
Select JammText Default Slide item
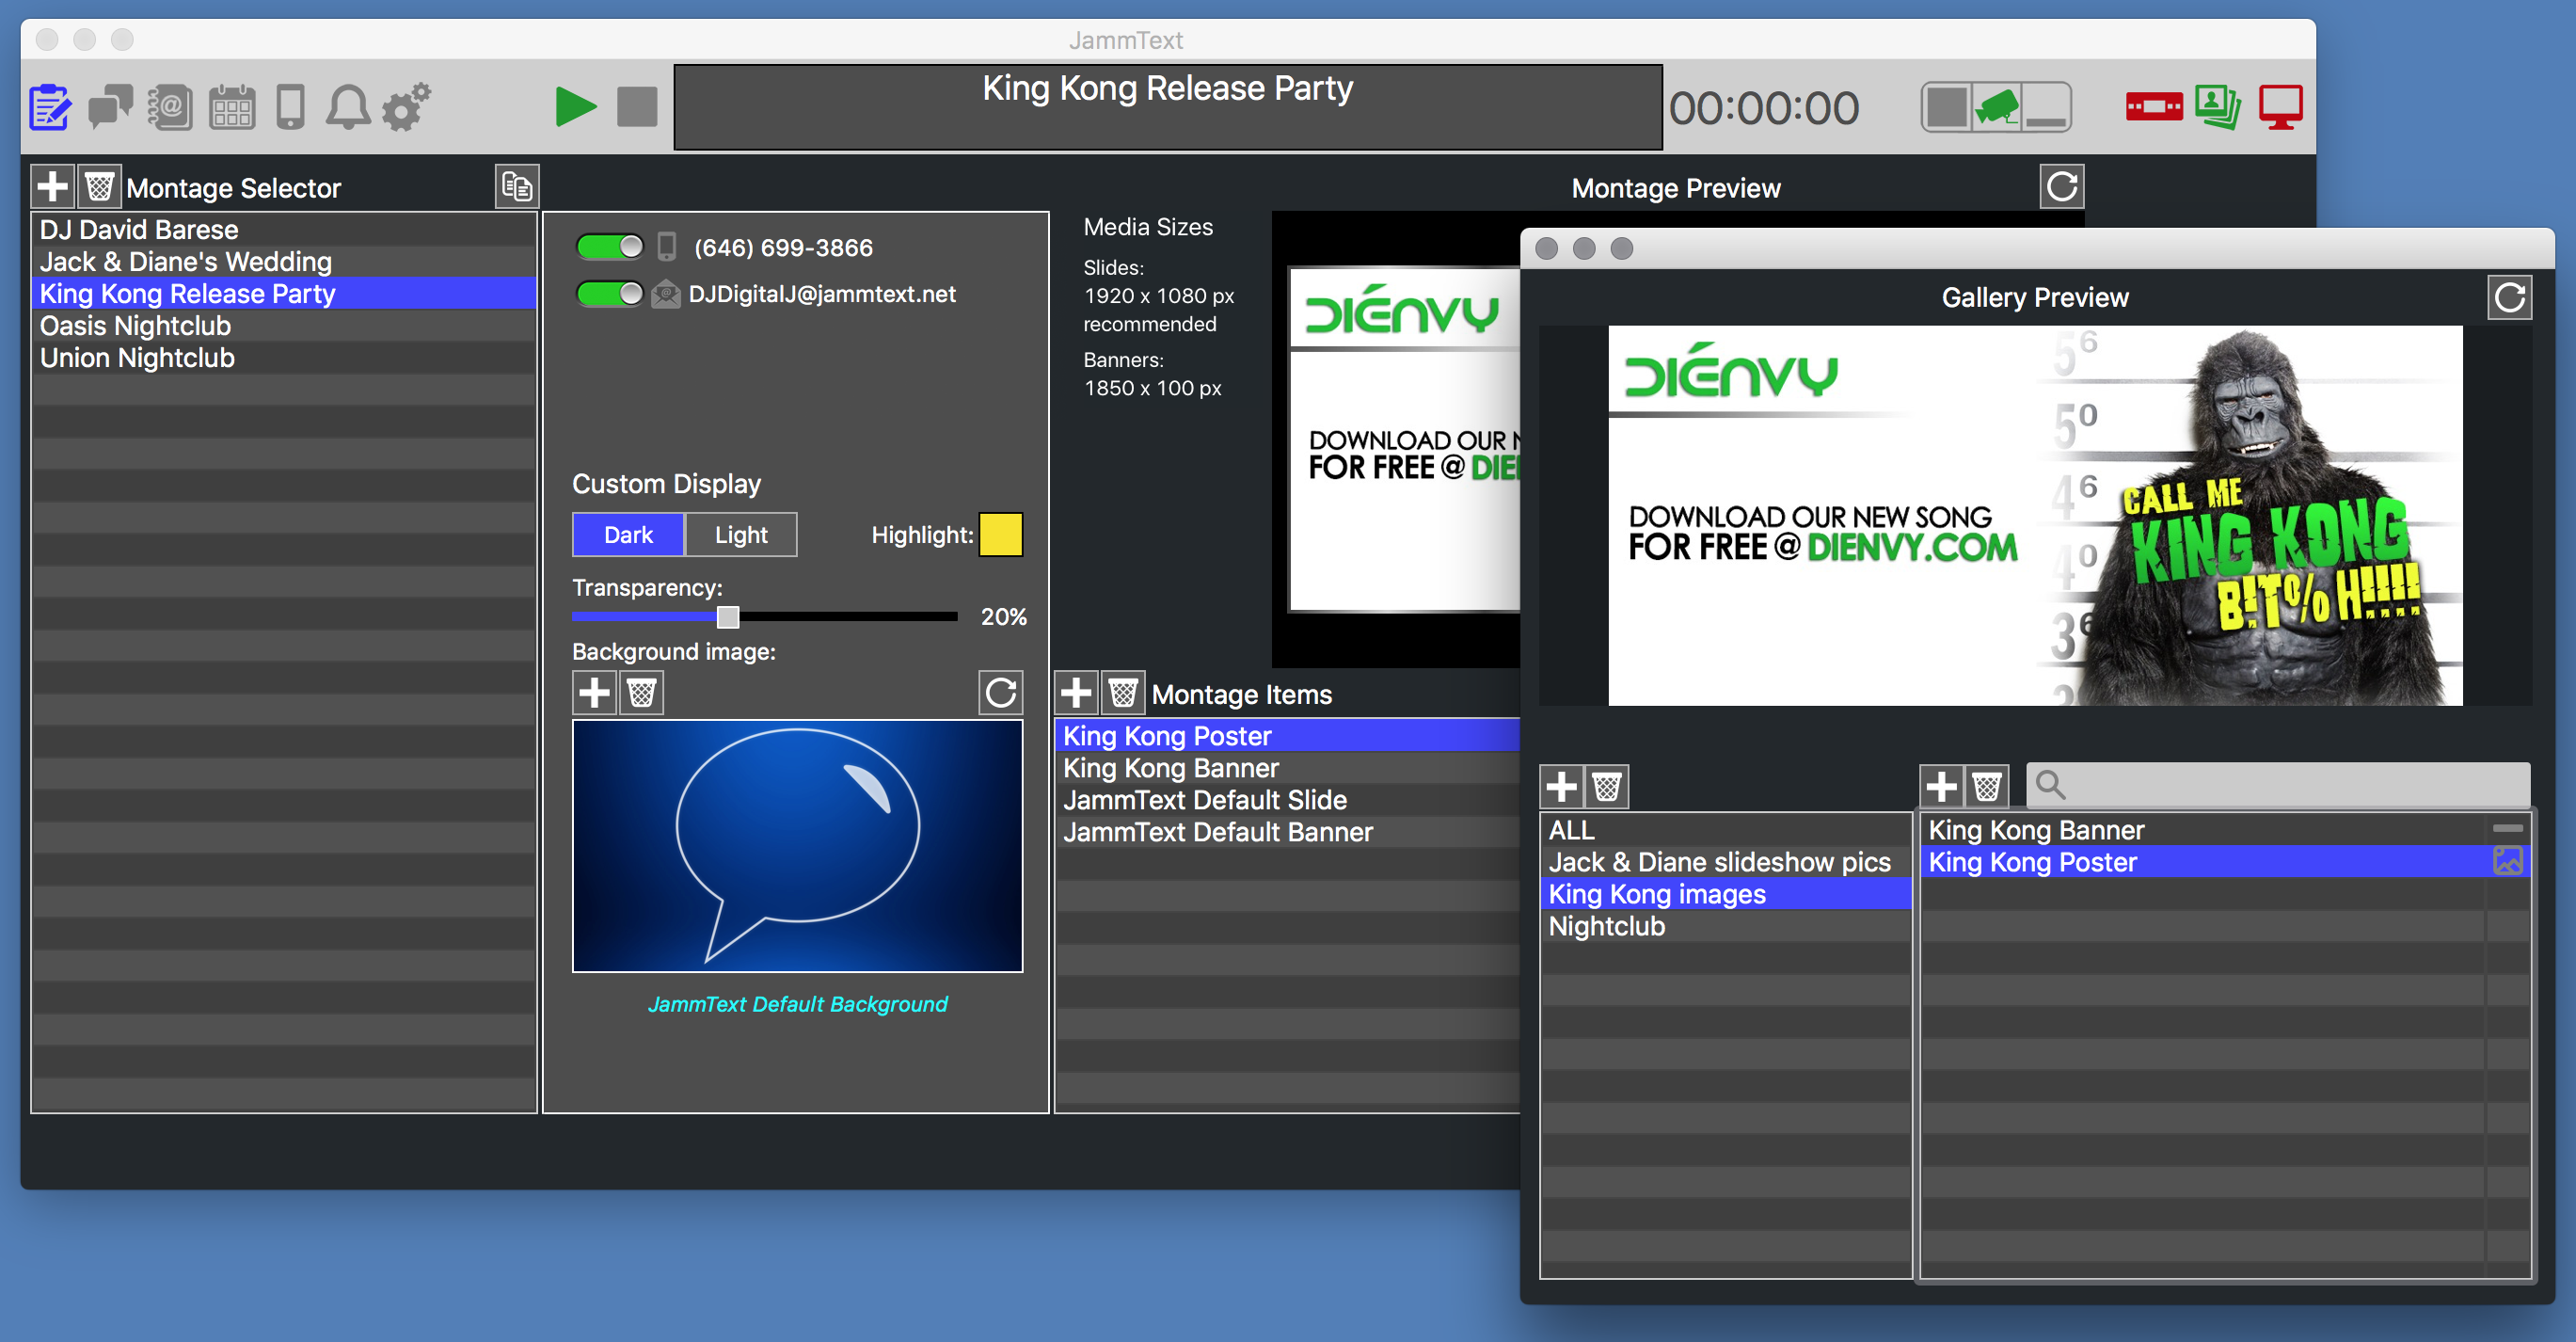coord(1288,800)
